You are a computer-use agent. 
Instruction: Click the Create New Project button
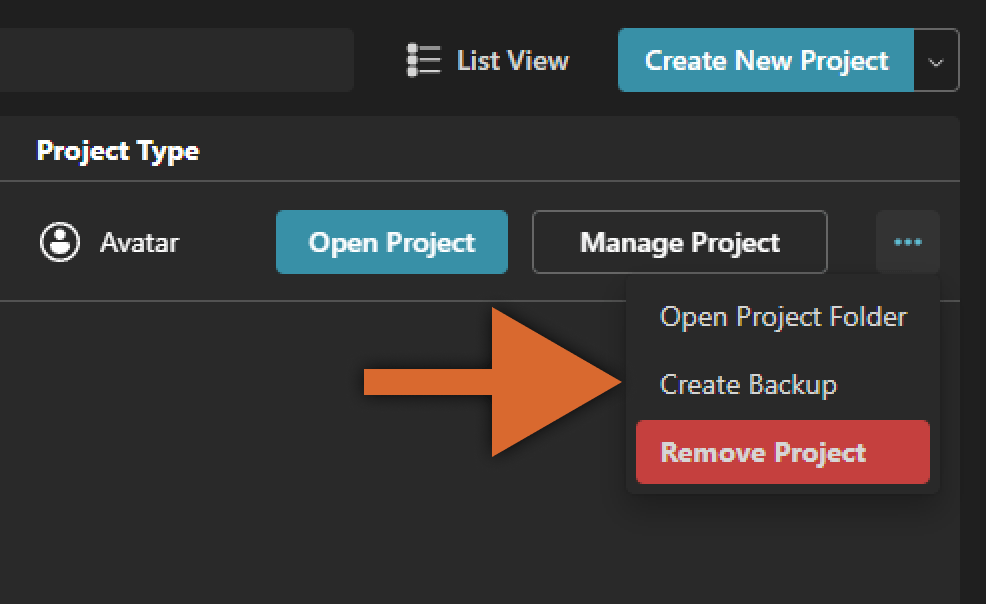766,60
